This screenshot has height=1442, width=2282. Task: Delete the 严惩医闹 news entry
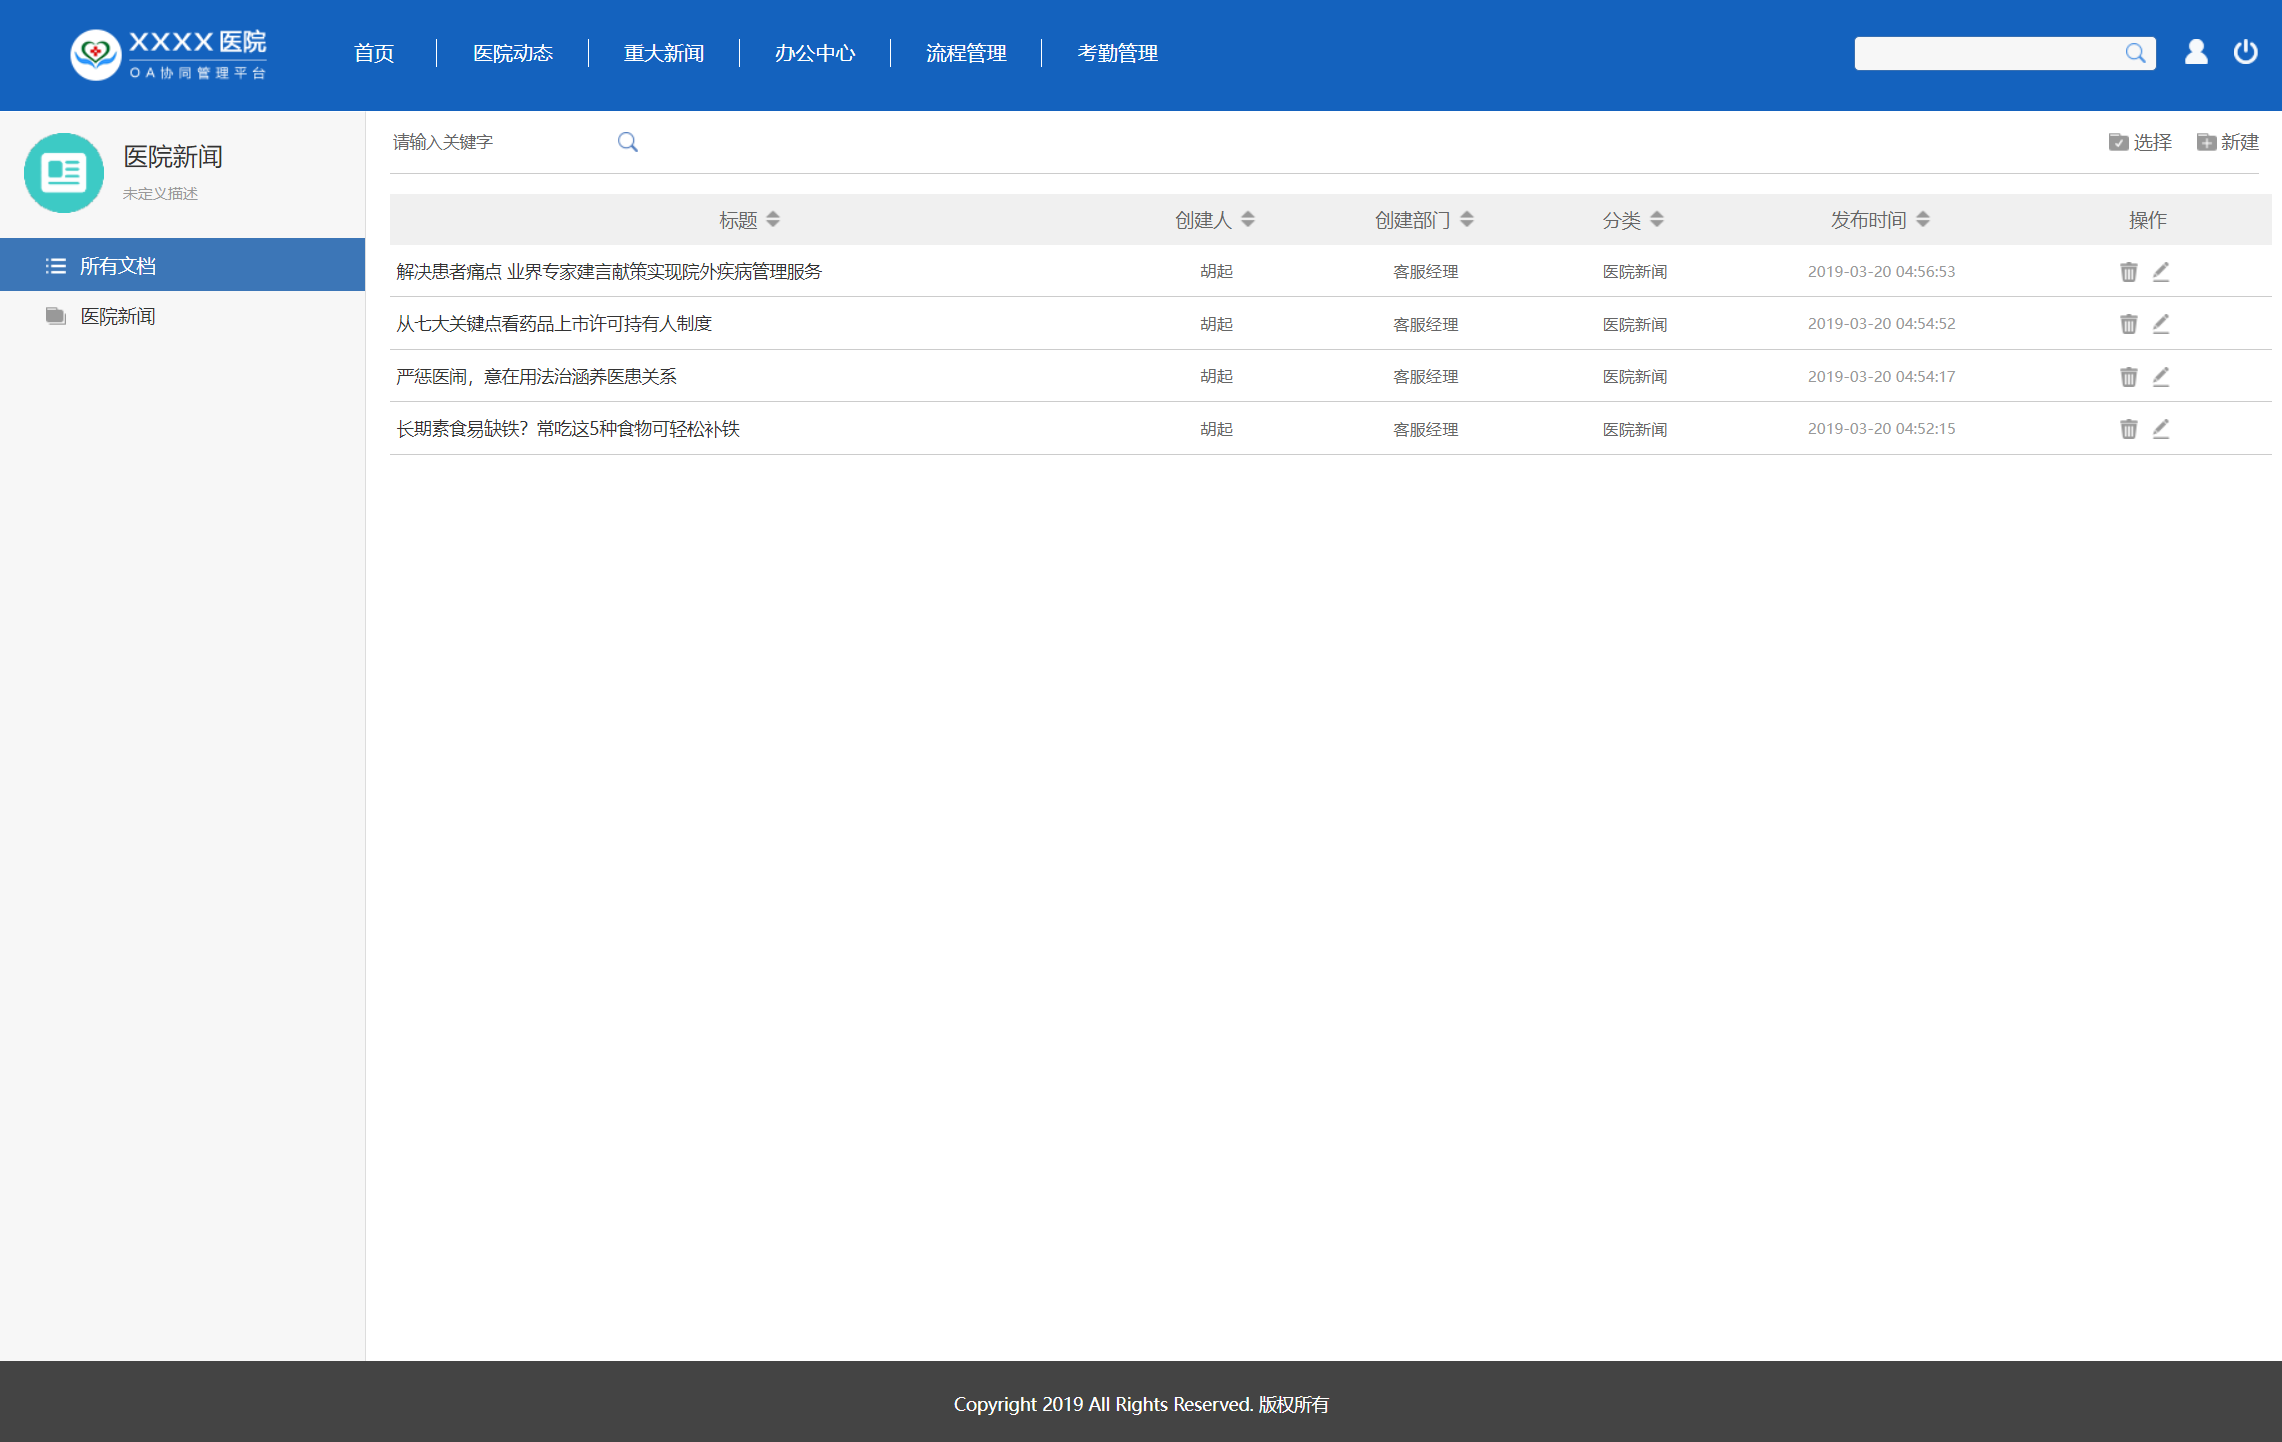(2128, 377)
